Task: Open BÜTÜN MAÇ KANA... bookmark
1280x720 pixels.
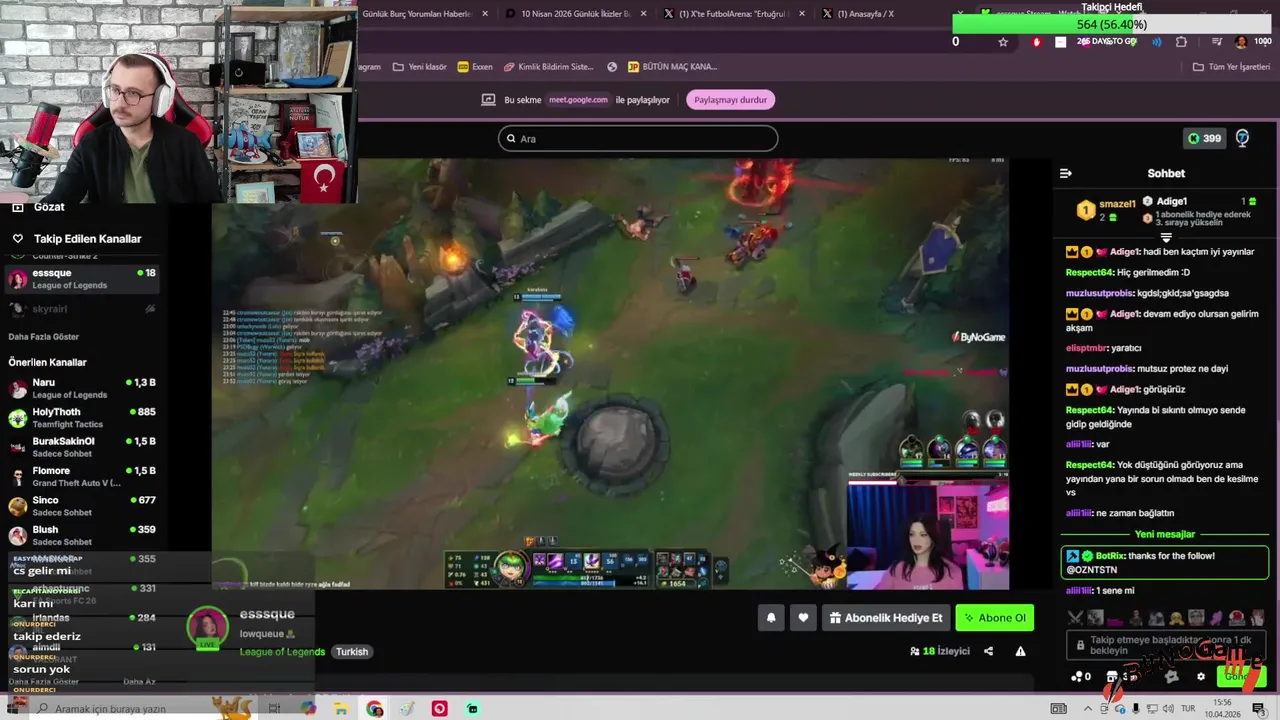Action: click(x=673, y=67)
